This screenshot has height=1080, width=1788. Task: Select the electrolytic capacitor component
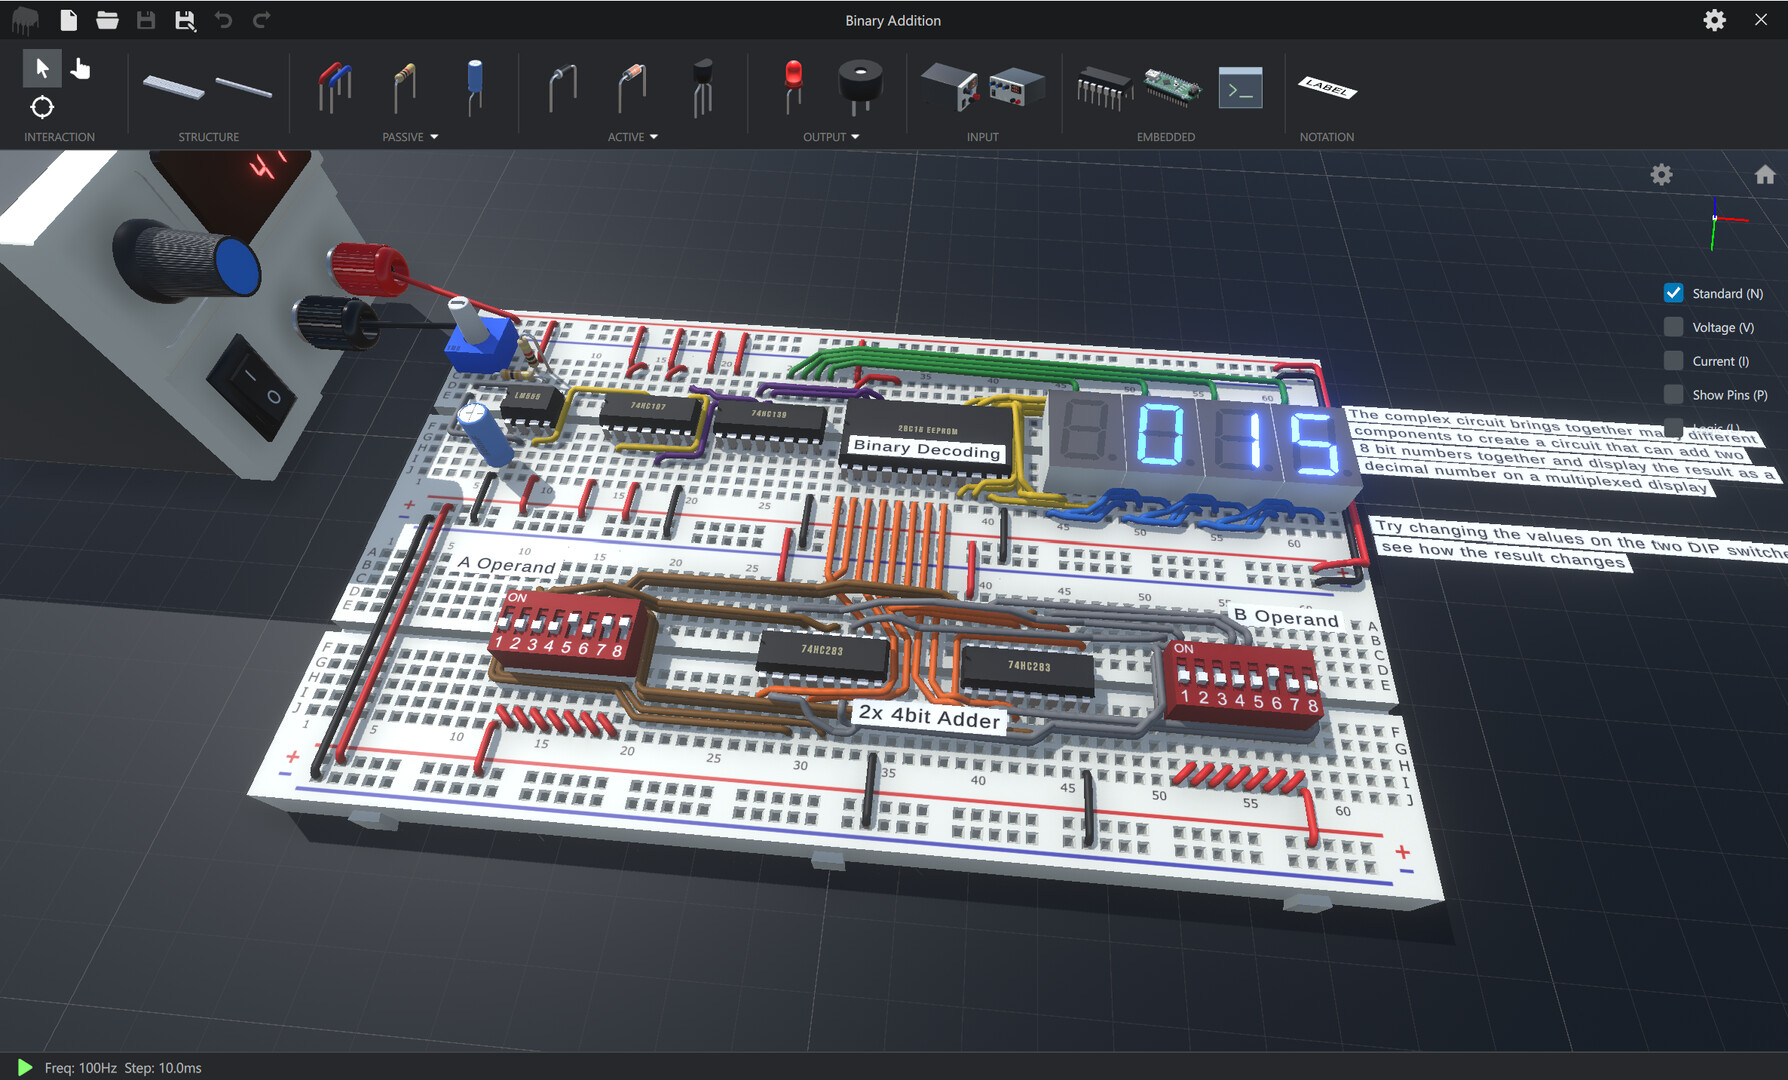473,88
